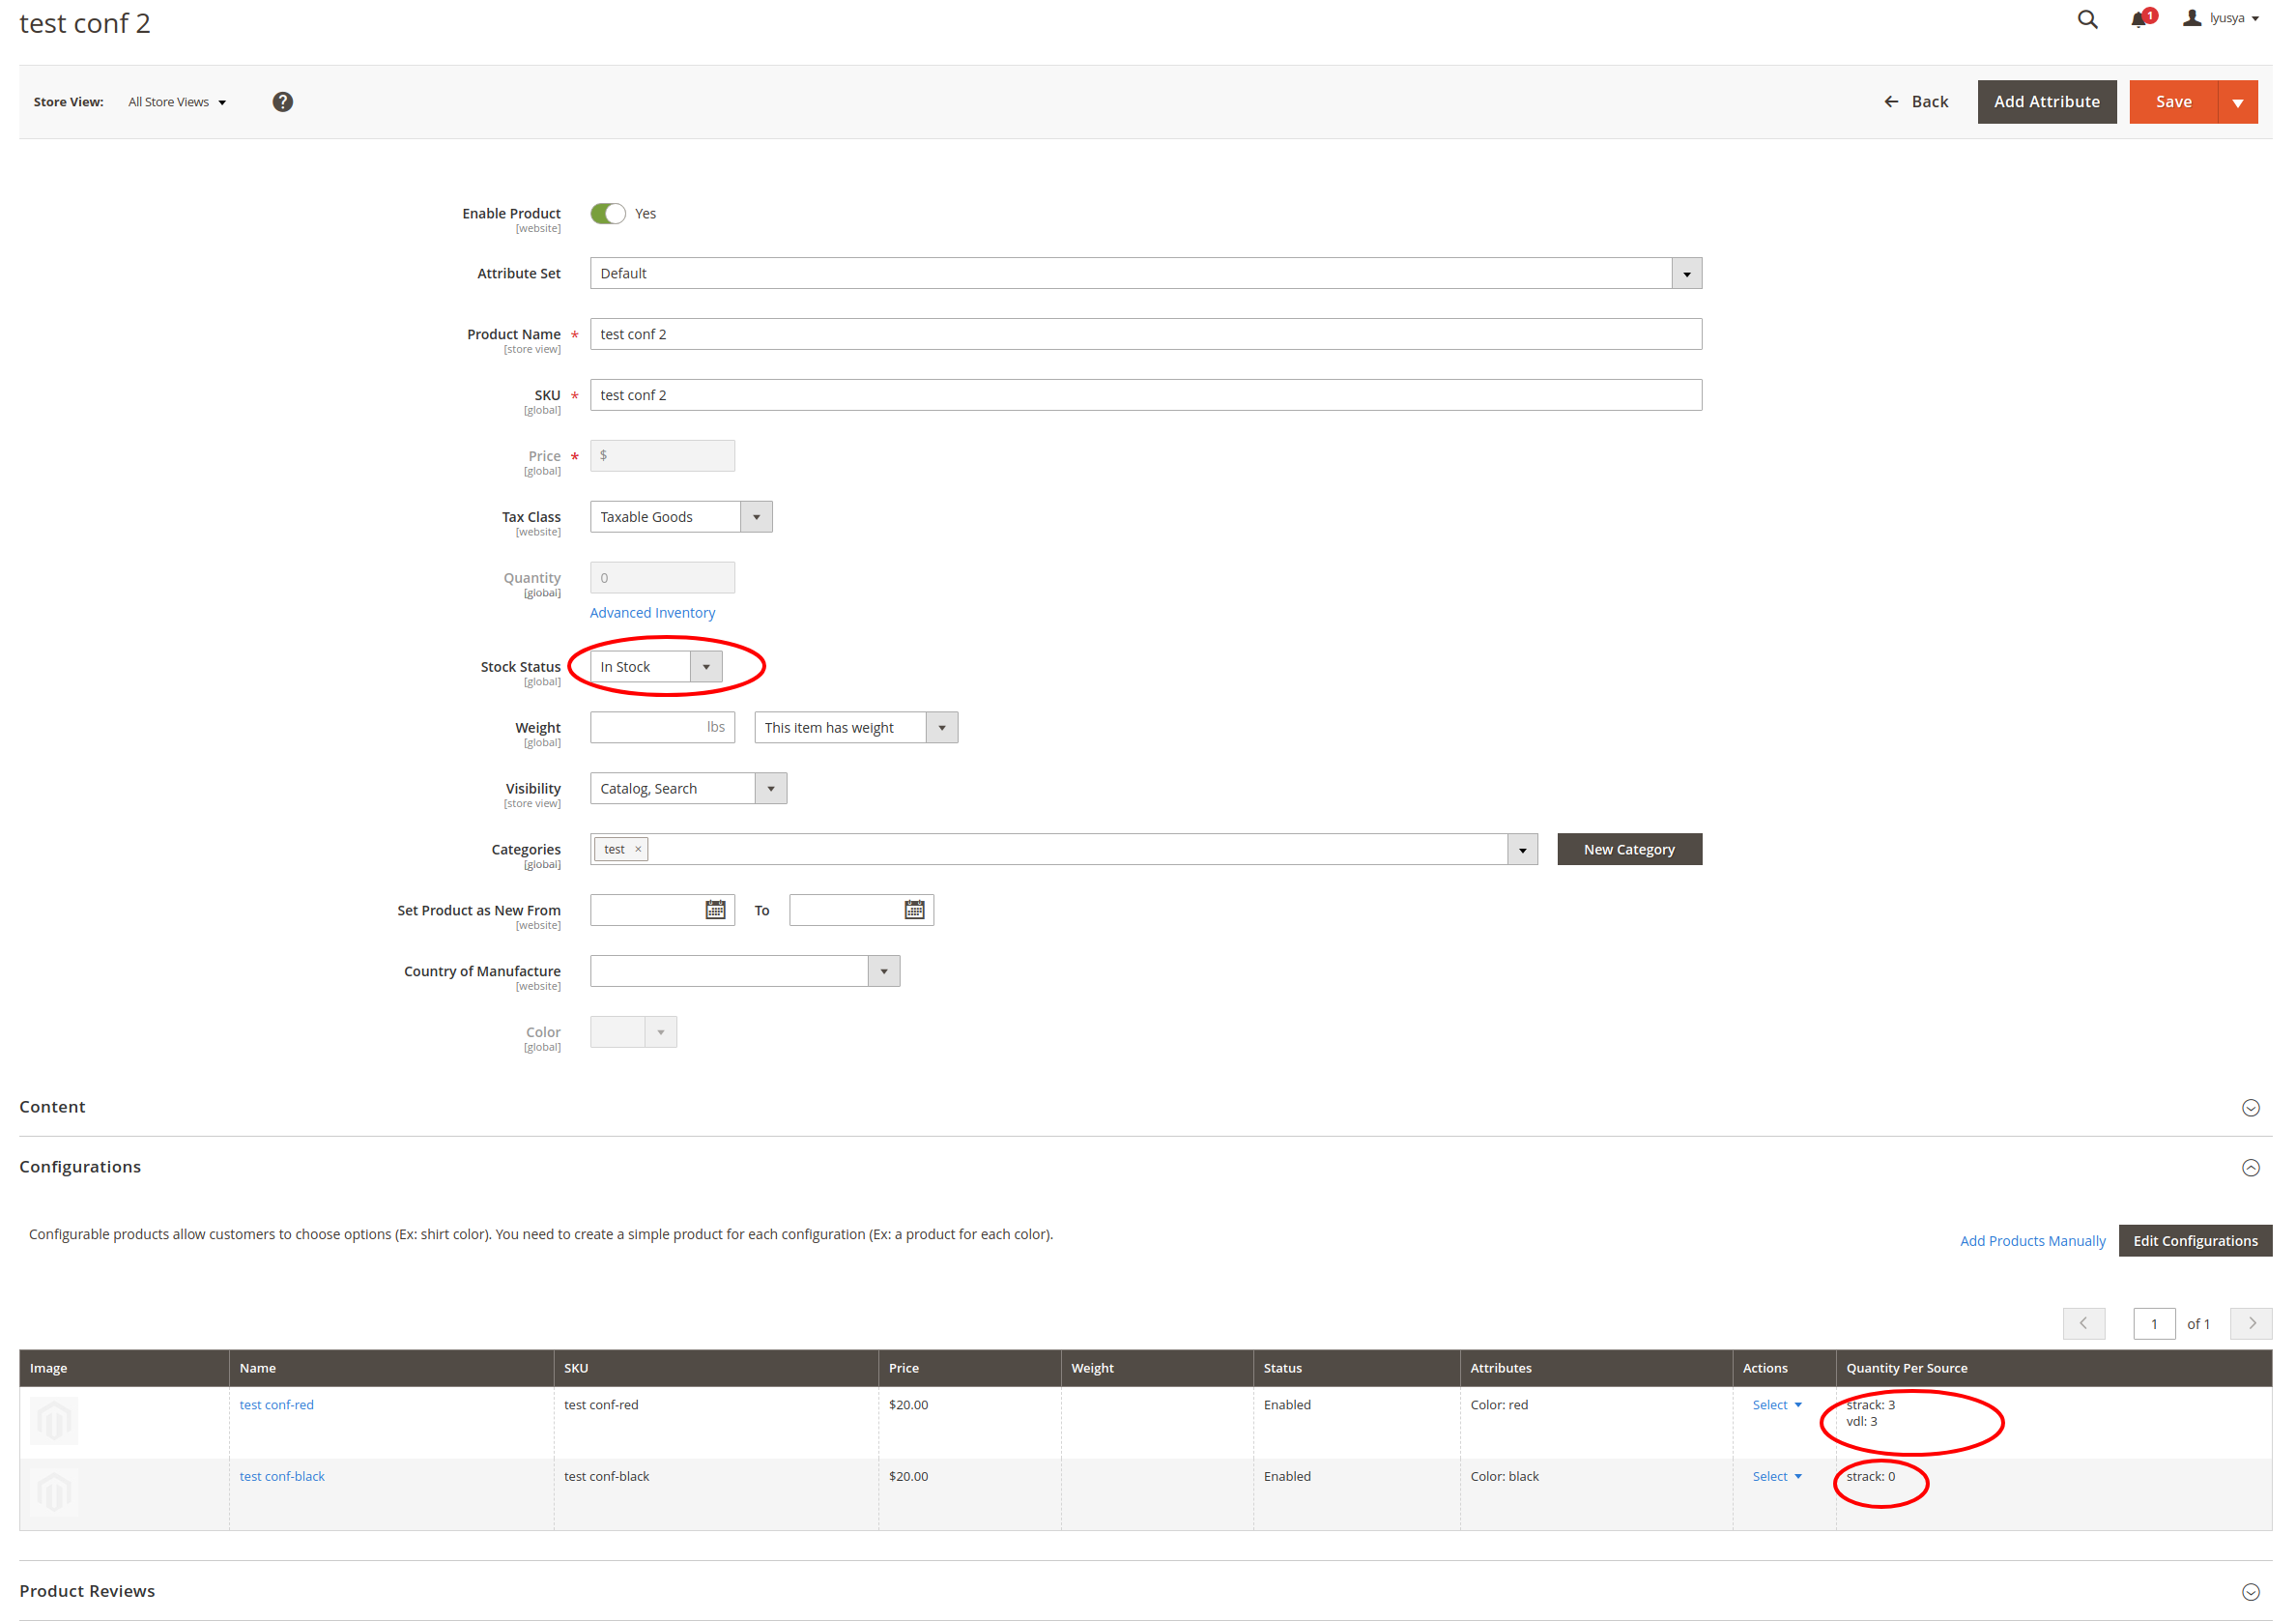
Task: Remove the 'test' category tag
Action: coord(637,848)
